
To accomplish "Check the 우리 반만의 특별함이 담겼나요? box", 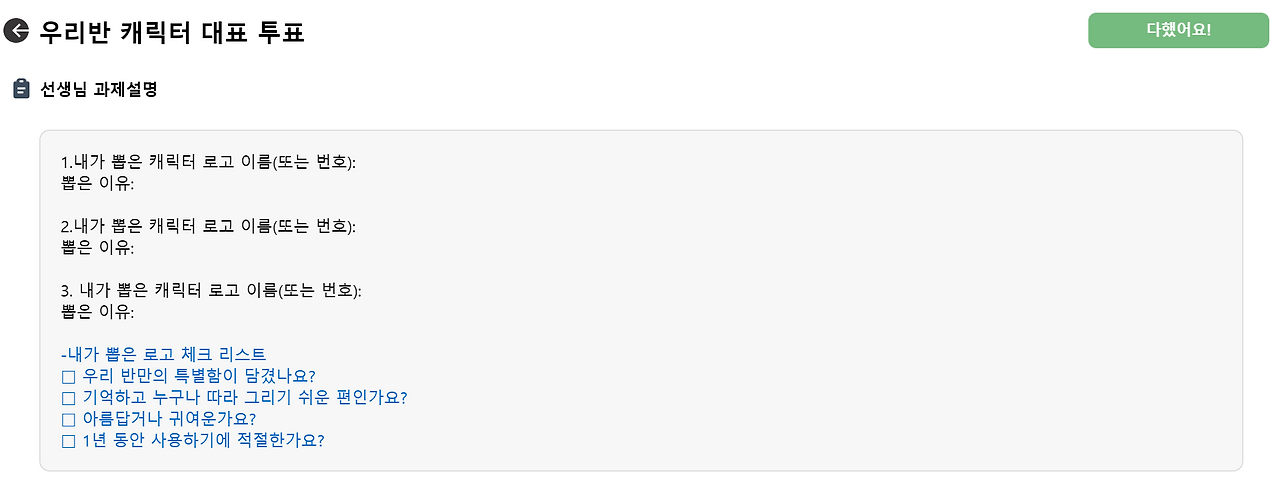I will (69, 376).
